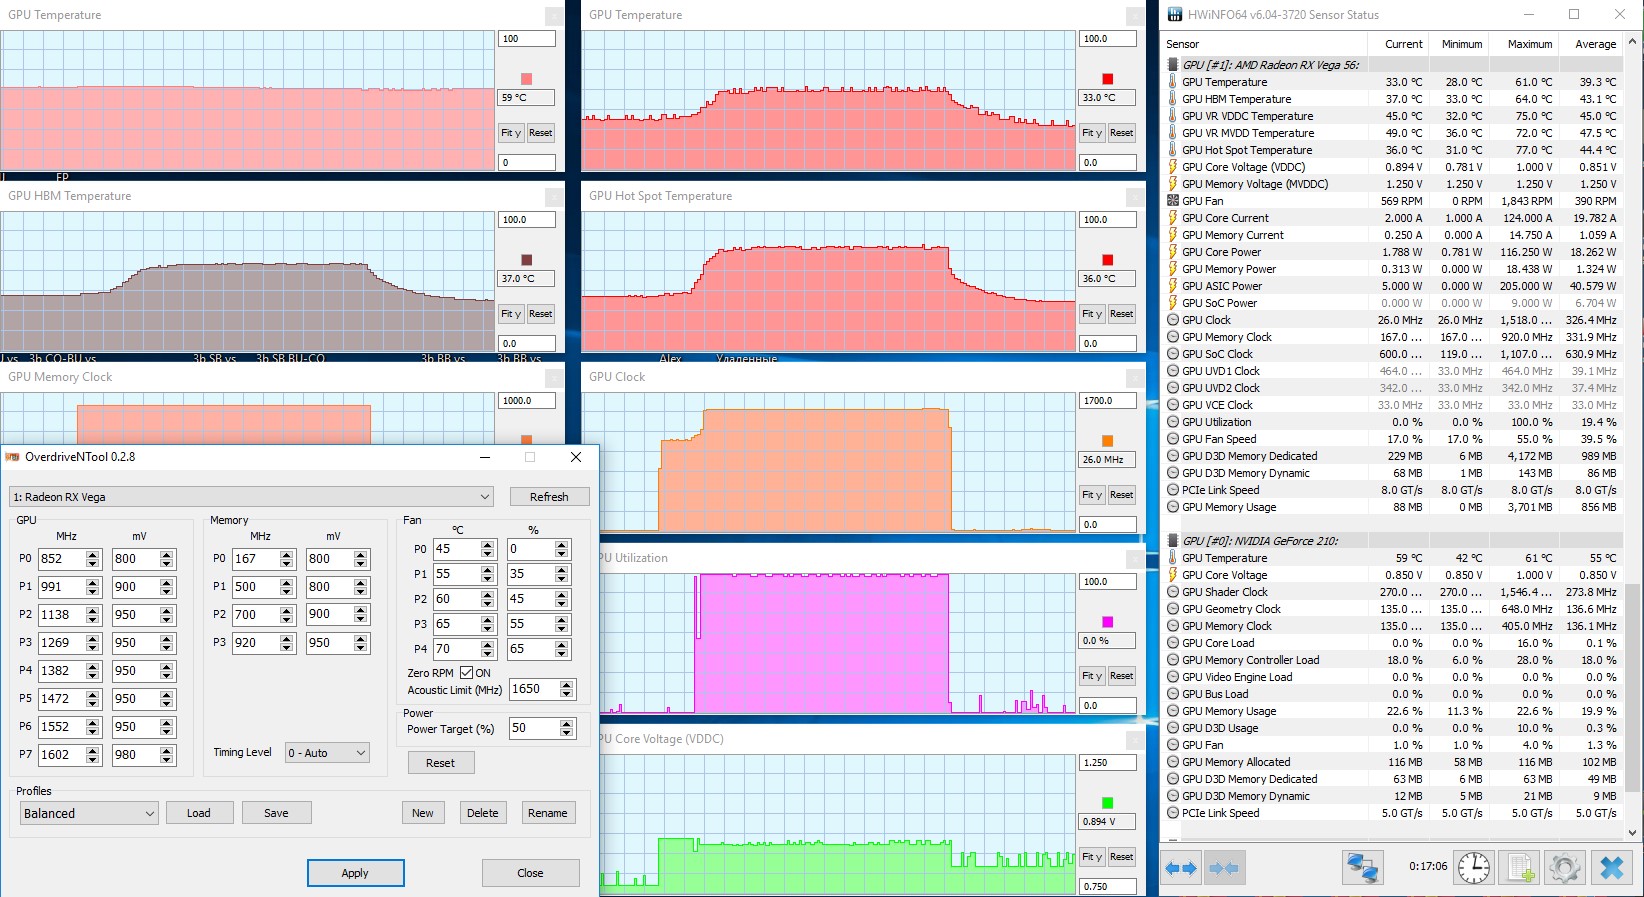The image size is (1644, 897).
Task: Click red color swatch in GPU Hot Spot Temperature graph
Action: (1107, 260)
